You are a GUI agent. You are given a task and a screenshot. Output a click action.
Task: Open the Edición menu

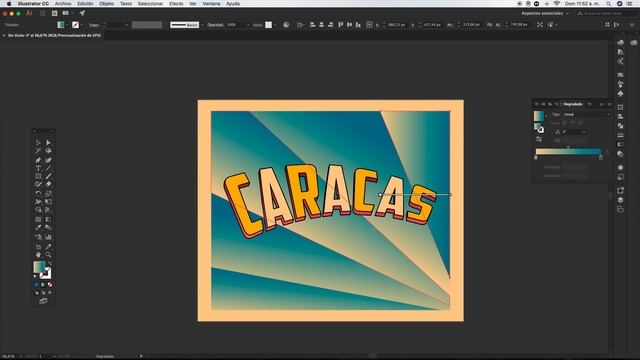[x=85, y=3]
